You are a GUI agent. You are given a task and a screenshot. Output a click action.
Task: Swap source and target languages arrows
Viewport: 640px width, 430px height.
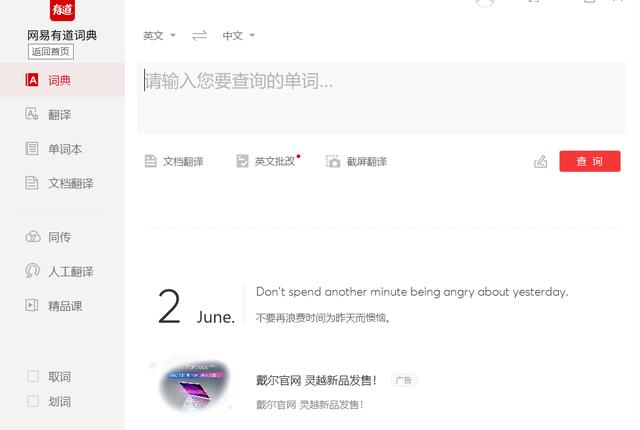[x=199, y=36]
